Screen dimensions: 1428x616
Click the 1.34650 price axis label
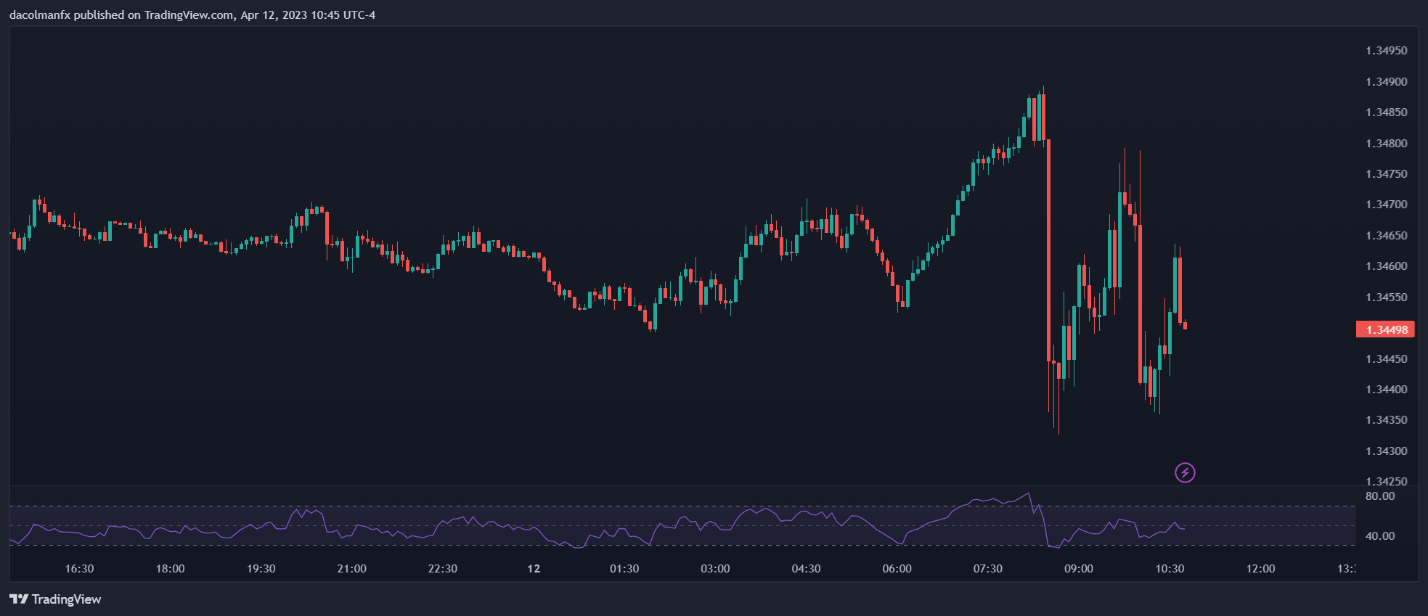[1386, 236]
